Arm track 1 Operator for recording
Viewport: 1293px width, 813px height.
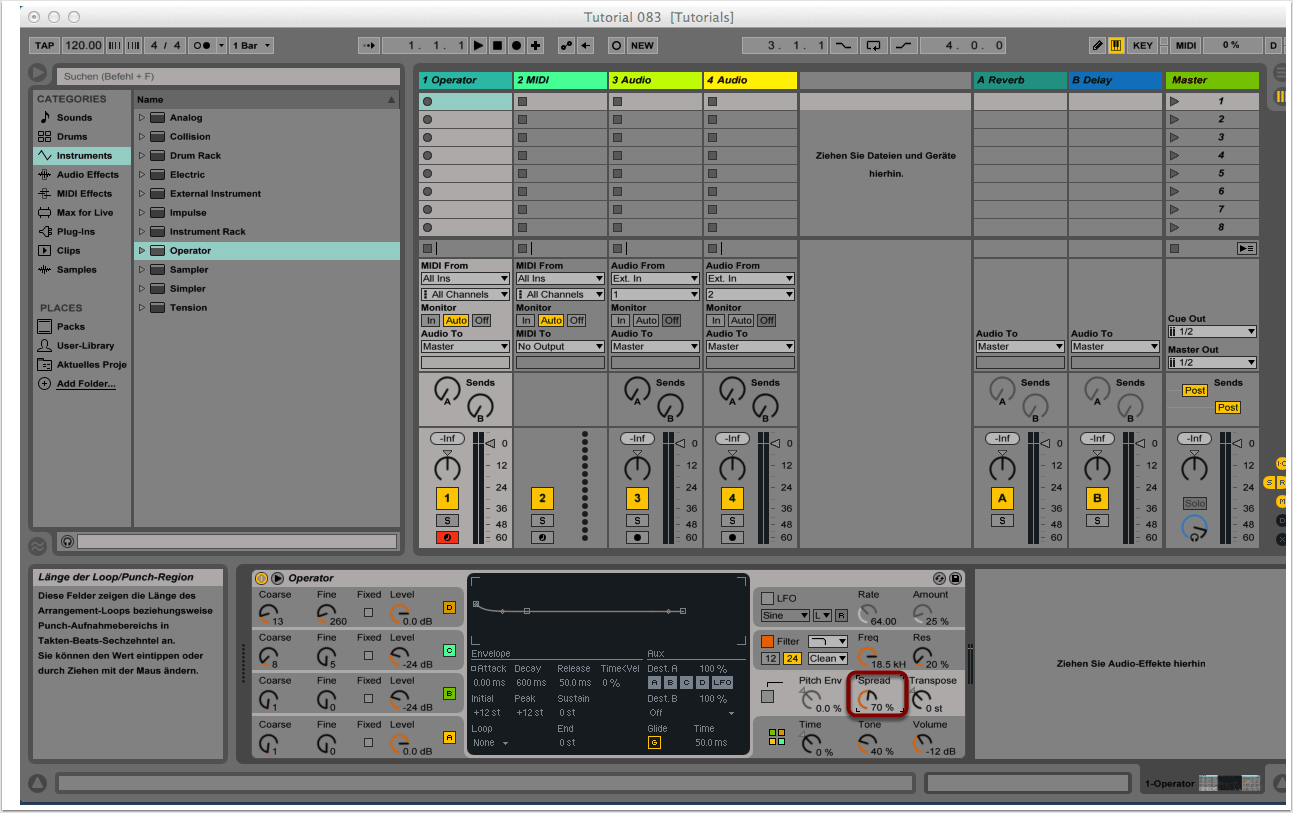(447, 538)
